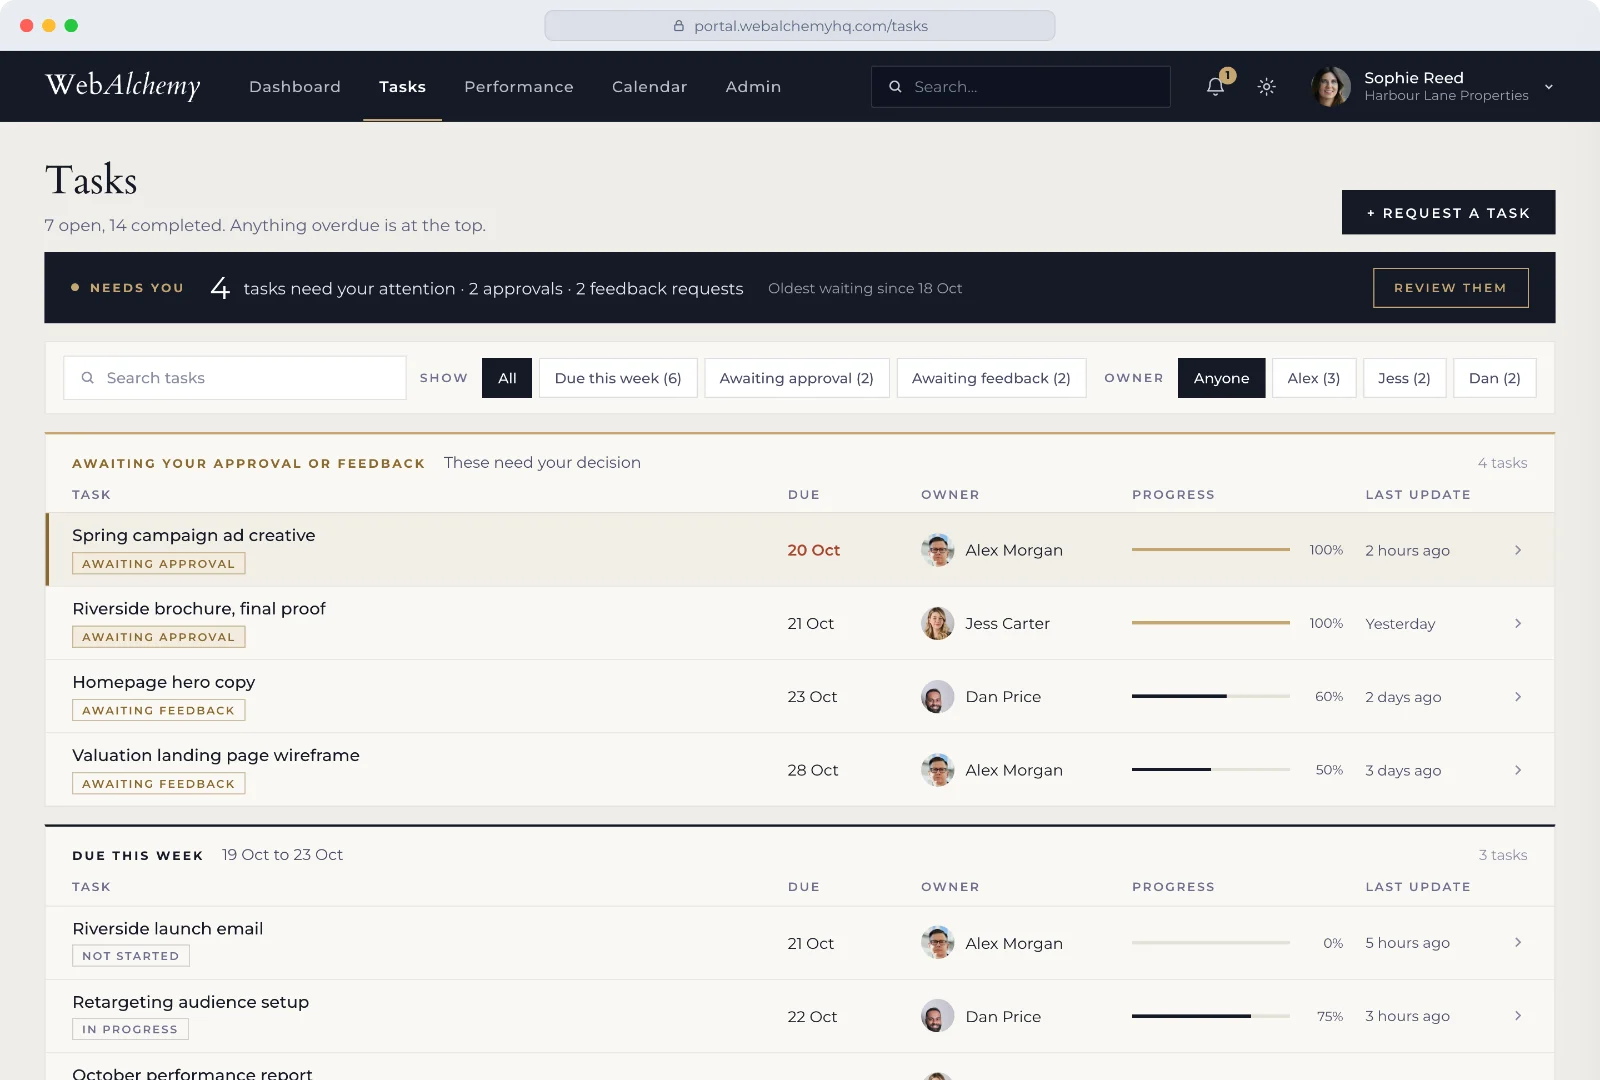Click the In Progress status badge
1600x1080 pixels.
coord(130,1029)
